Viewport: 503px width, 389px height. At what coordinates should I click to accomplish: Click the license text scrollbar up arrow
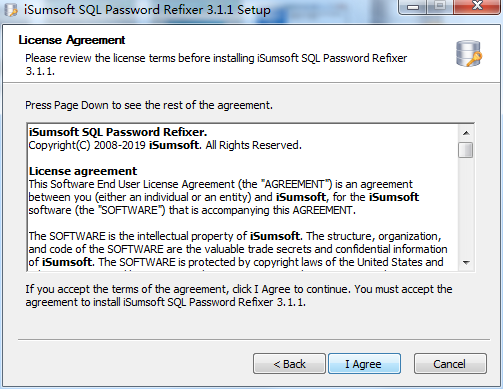[x=466, y=133]
